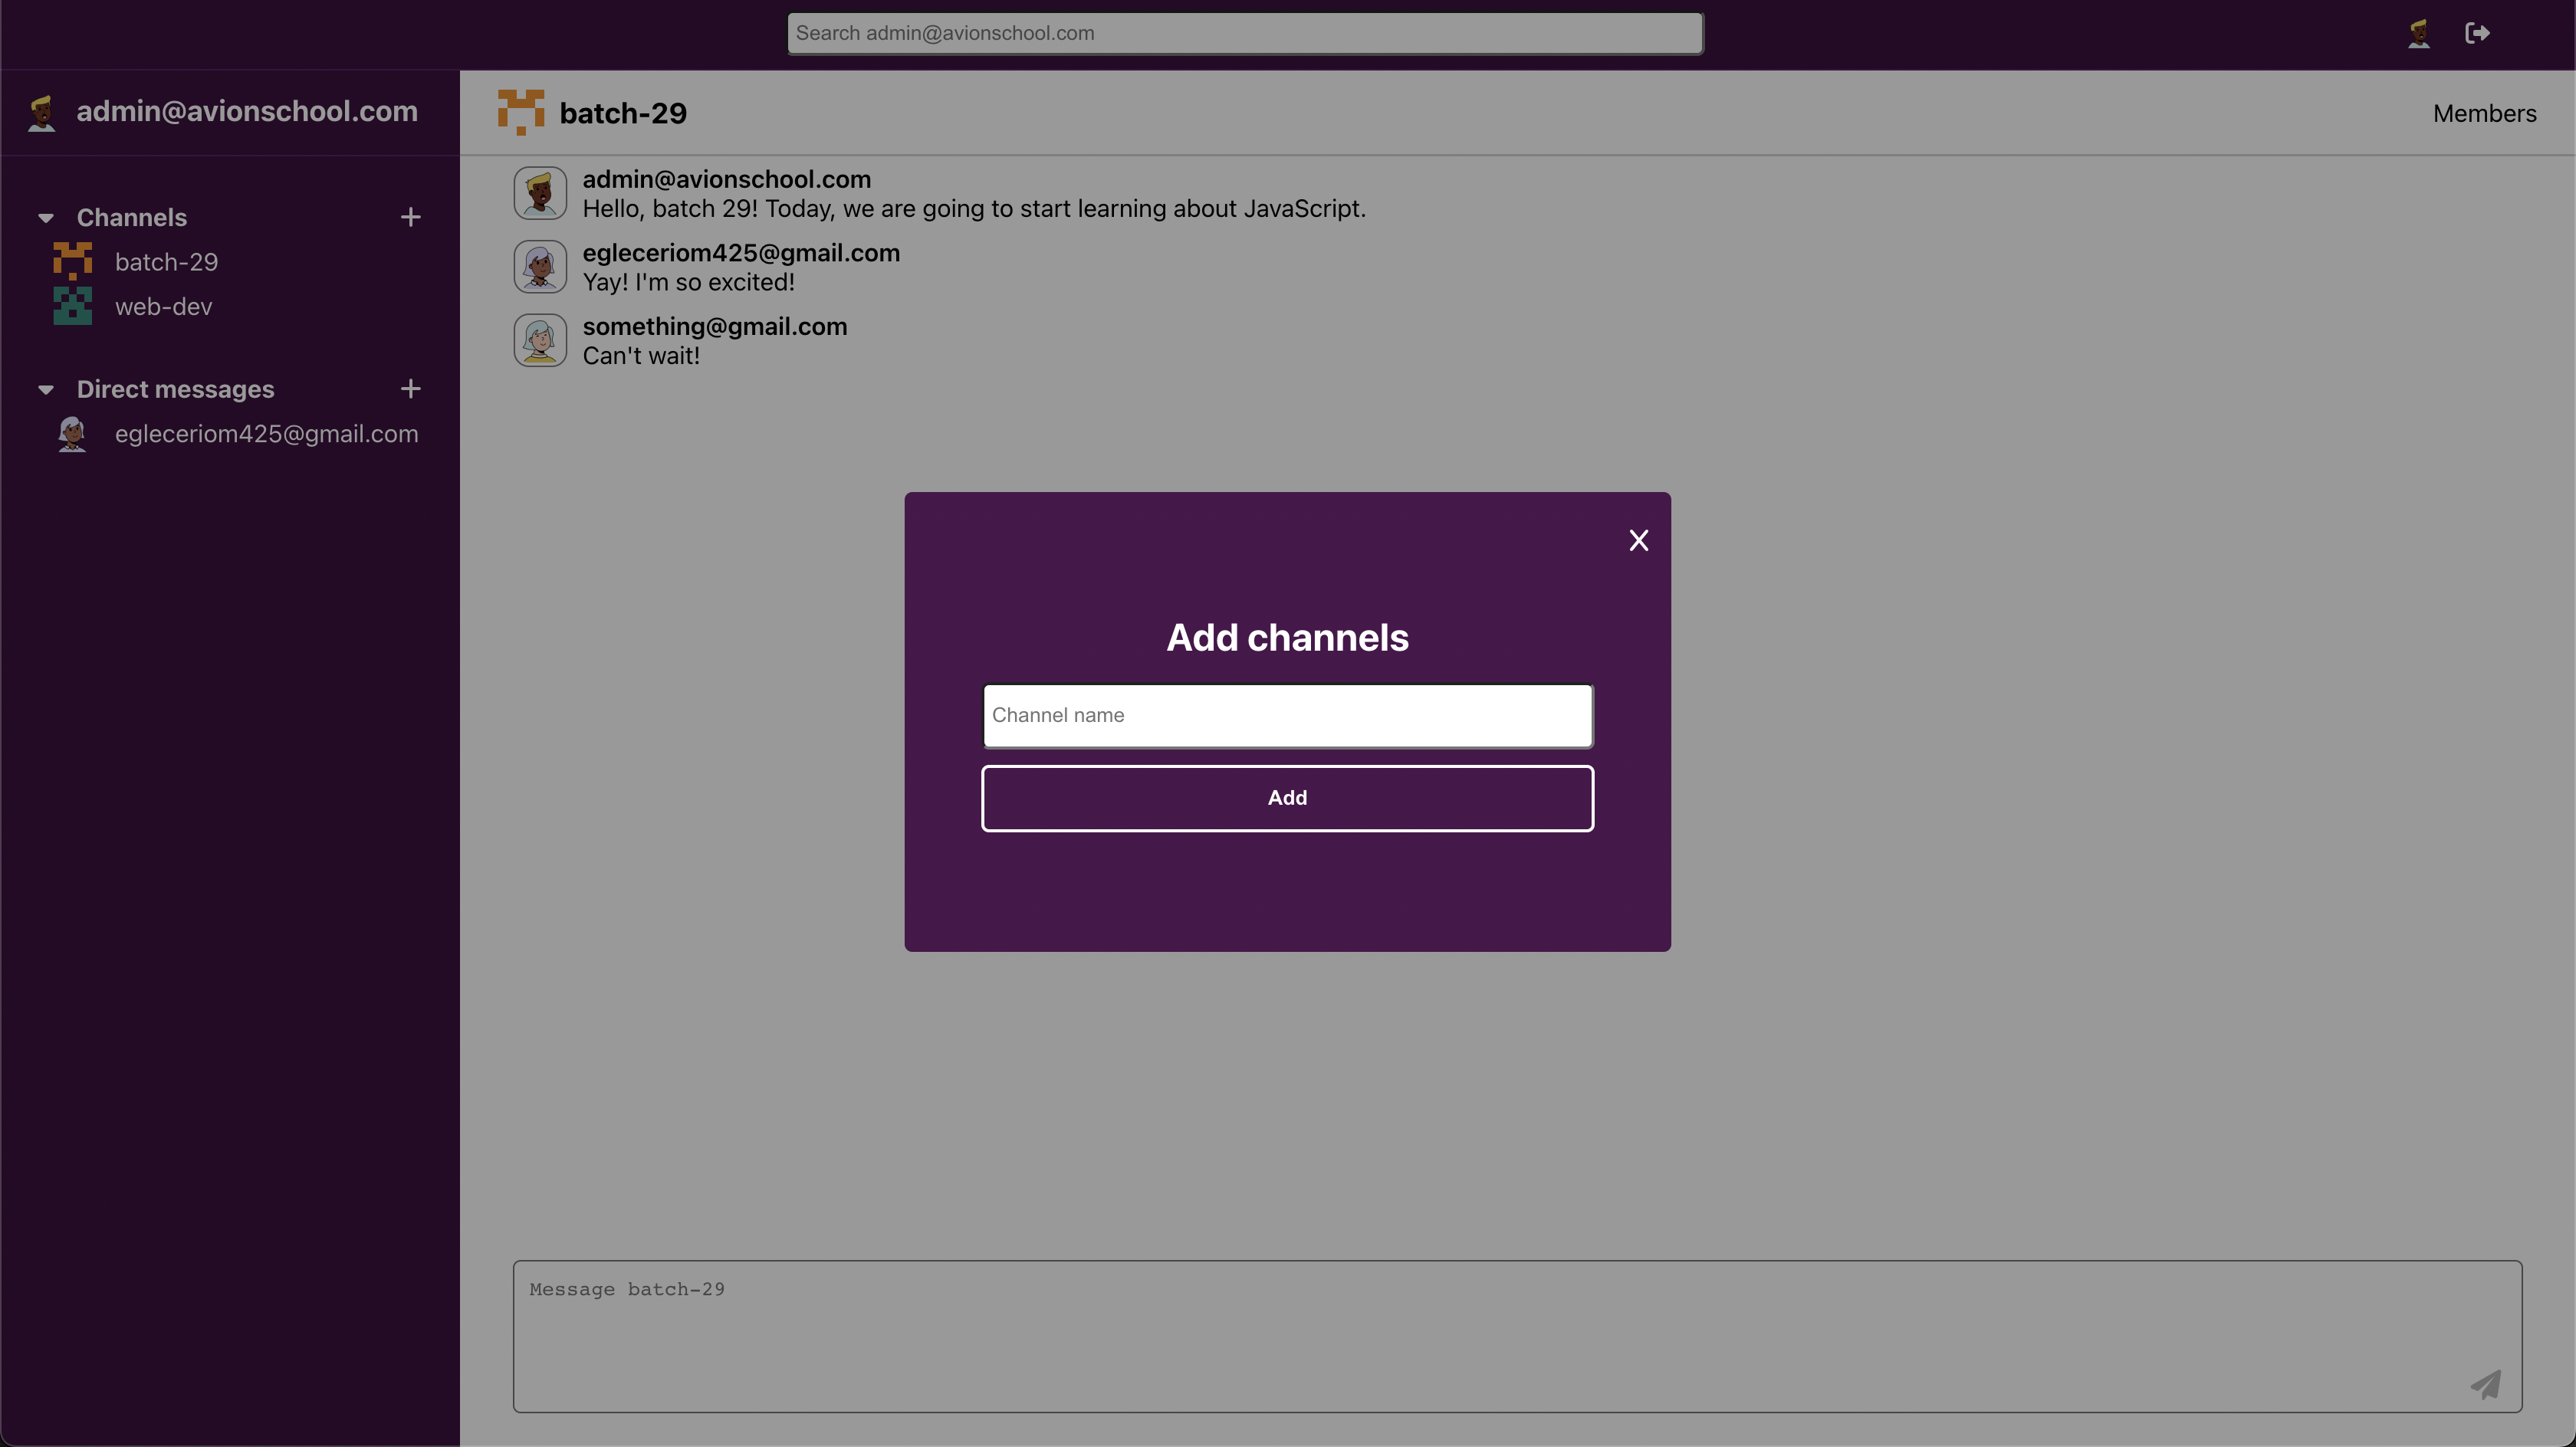Click the logout icon in top bar
This screenshot has width=2576, height=1447.
pyautogui.click(x=2477, y=34)
